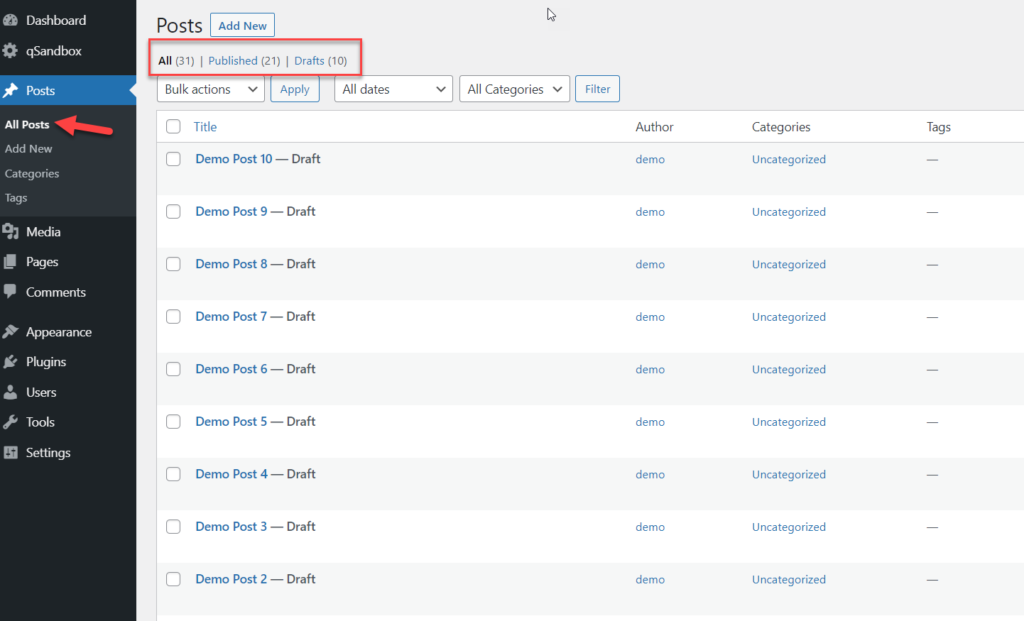Screen dimensions: 1024x621
Task: Open Demo Post 9 title link
Action: click(x=231, y=212)
